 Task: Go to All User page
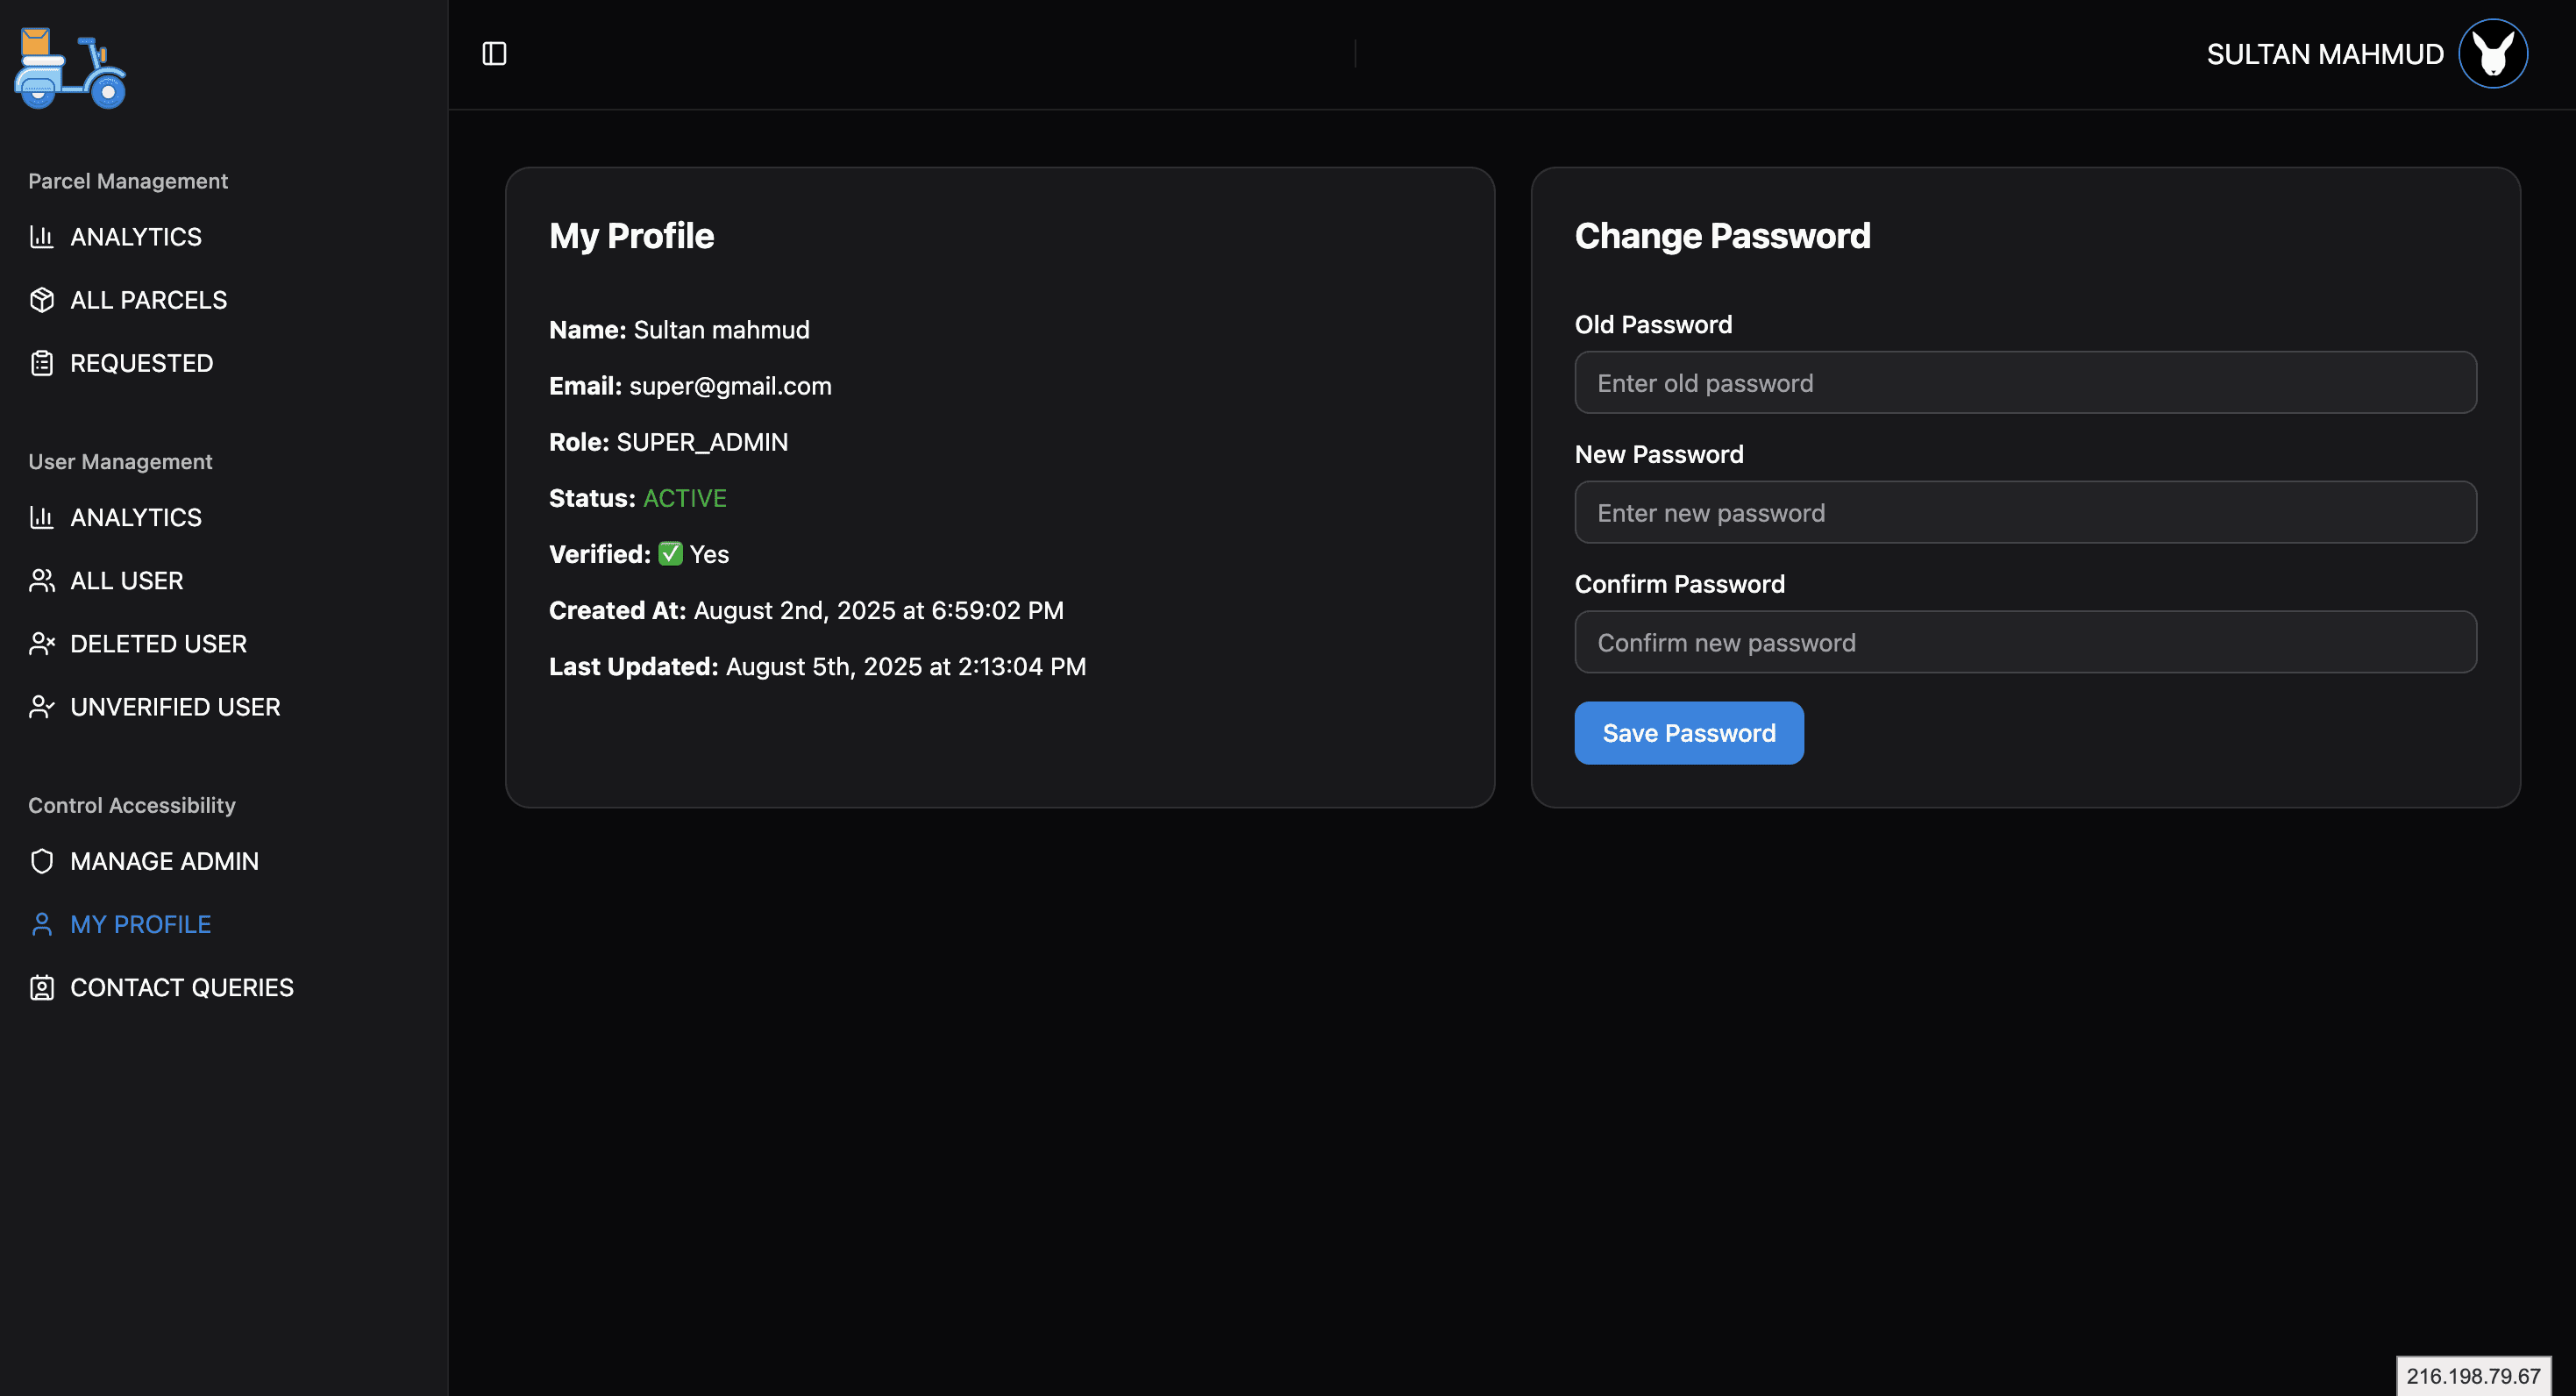(x=127, y=581)
